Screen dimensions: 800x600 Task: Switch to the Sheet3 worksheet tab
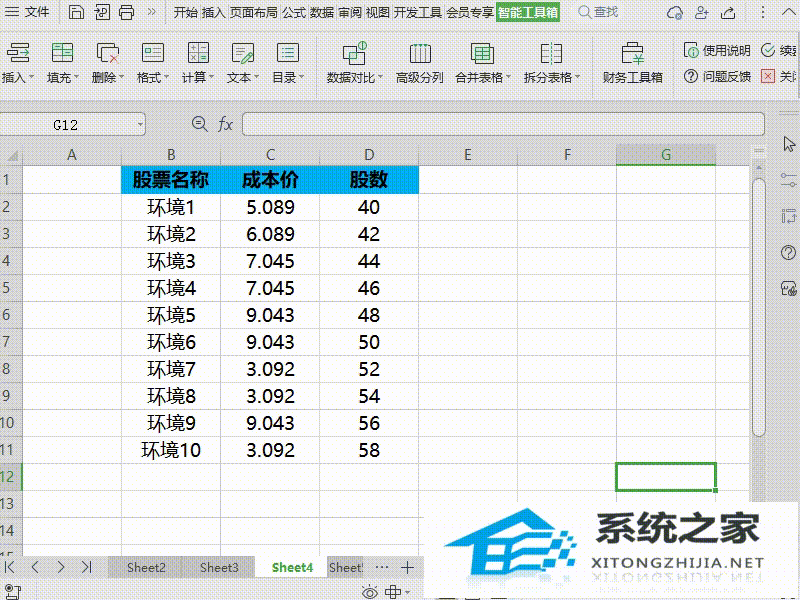coord(218,567)
